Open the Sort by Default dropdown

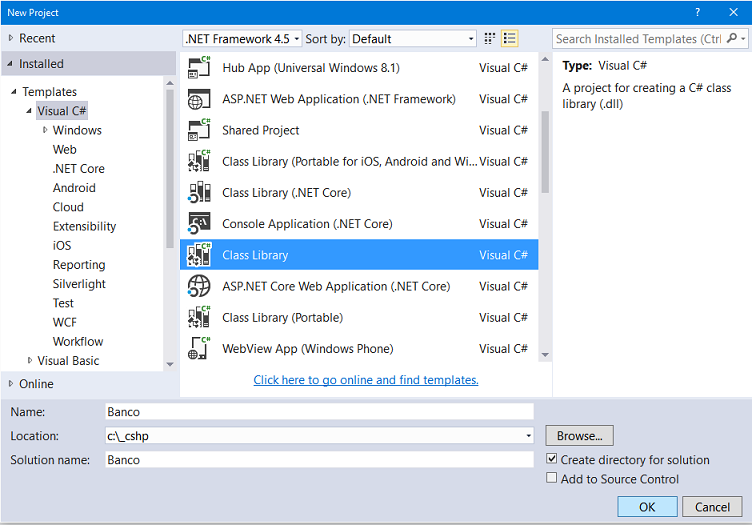tap(412, 38)
